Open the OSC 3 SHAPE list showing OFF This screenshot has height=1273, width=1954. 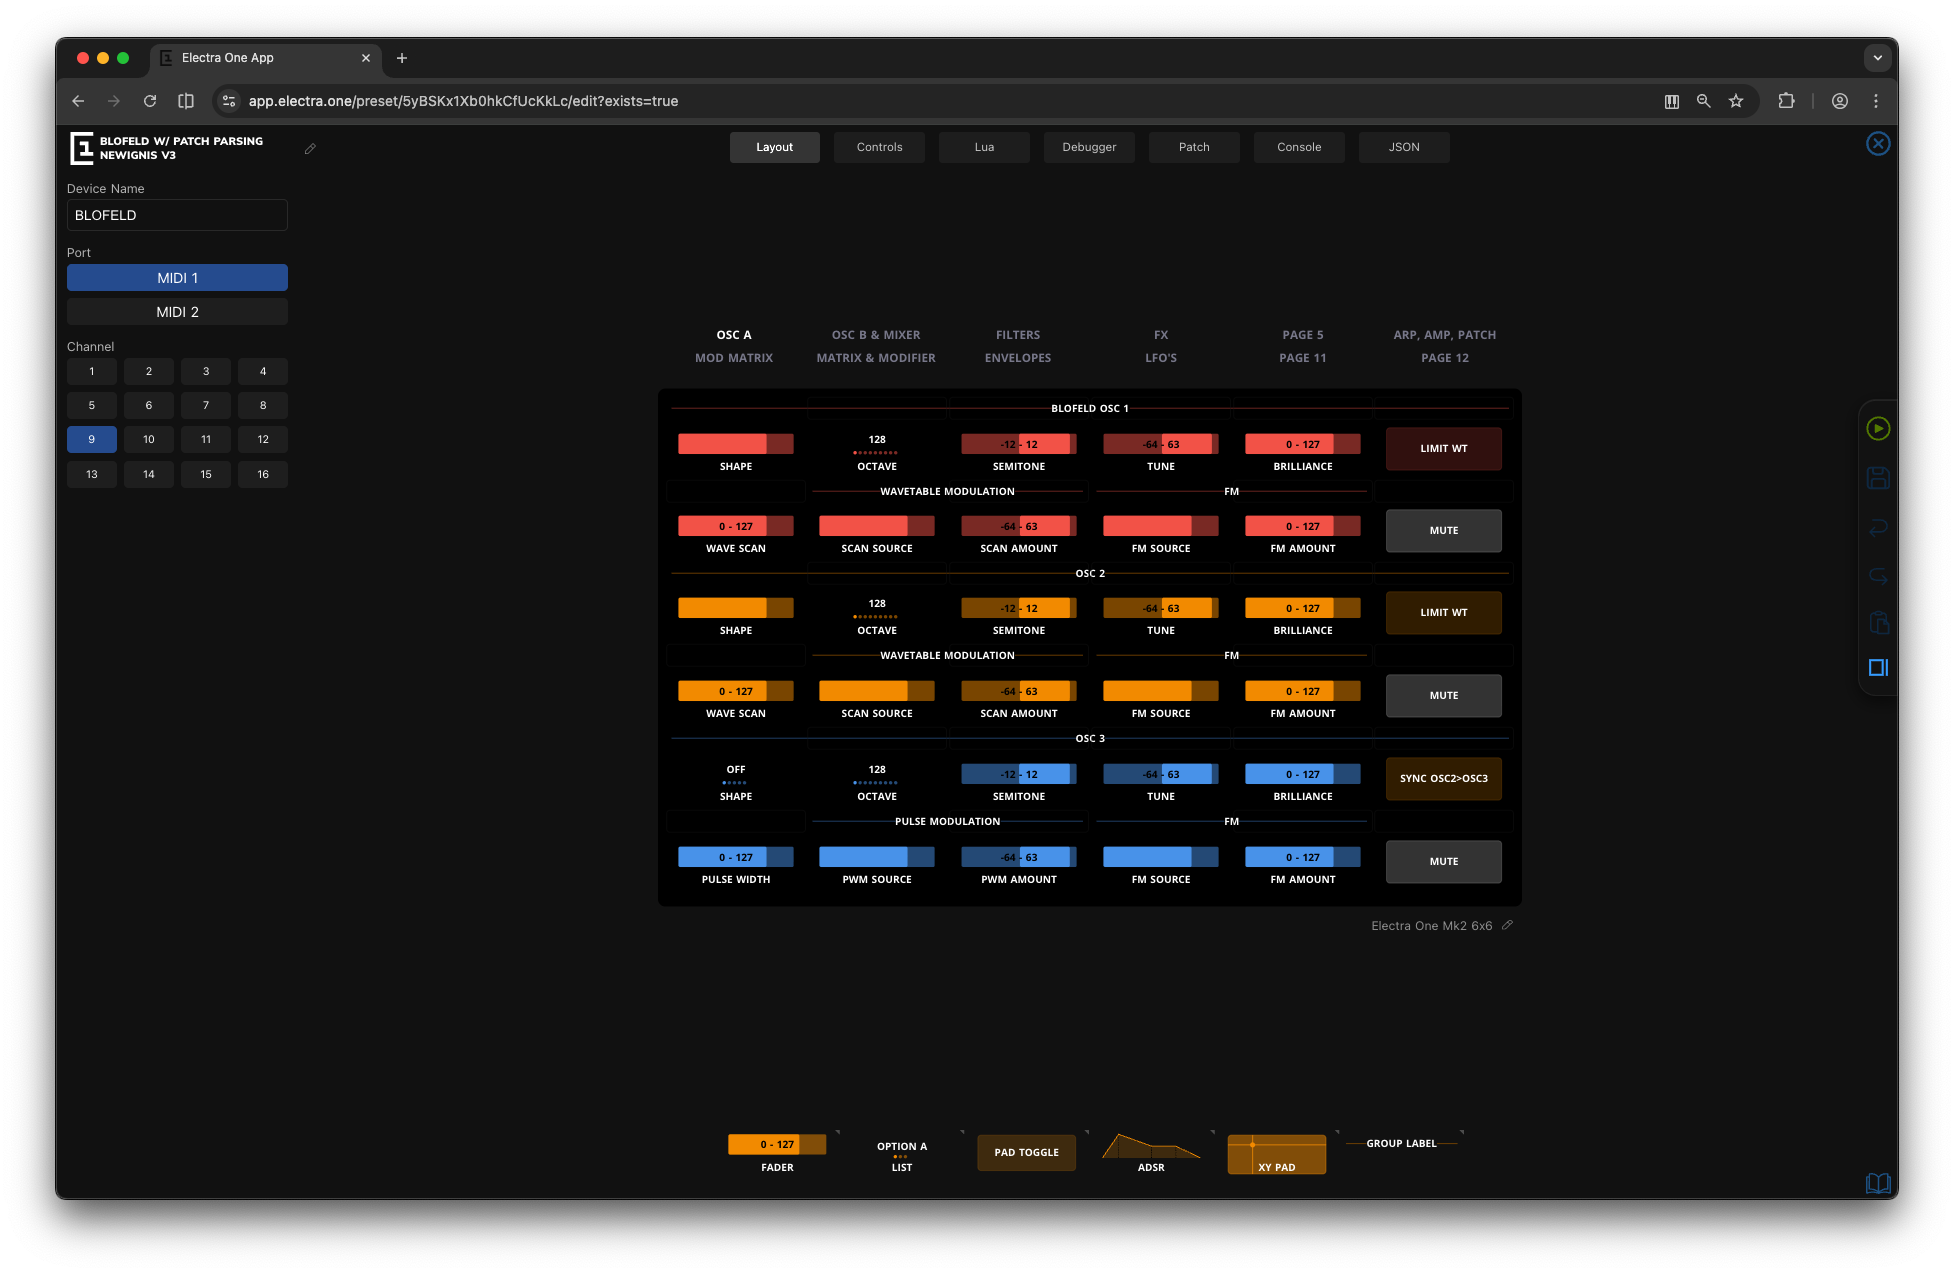[736, 782]
